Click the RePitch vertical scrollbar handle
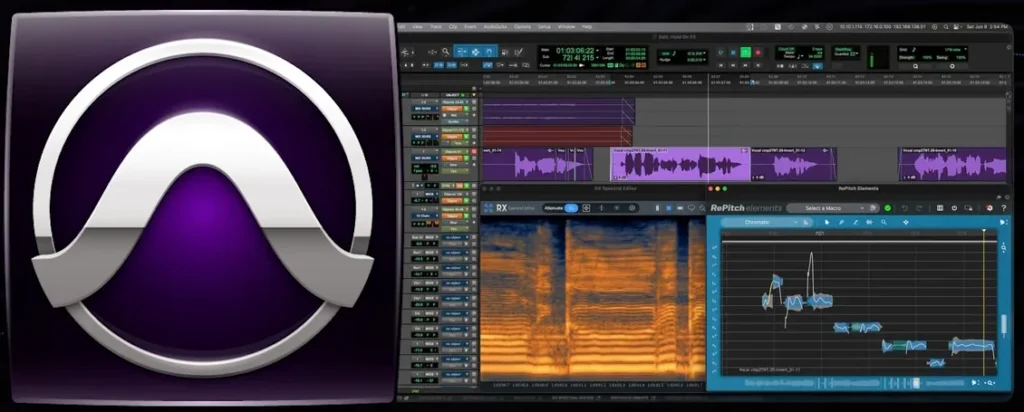The width and height of the screenshot is (1024, 412). click(x=1004, y=325)
